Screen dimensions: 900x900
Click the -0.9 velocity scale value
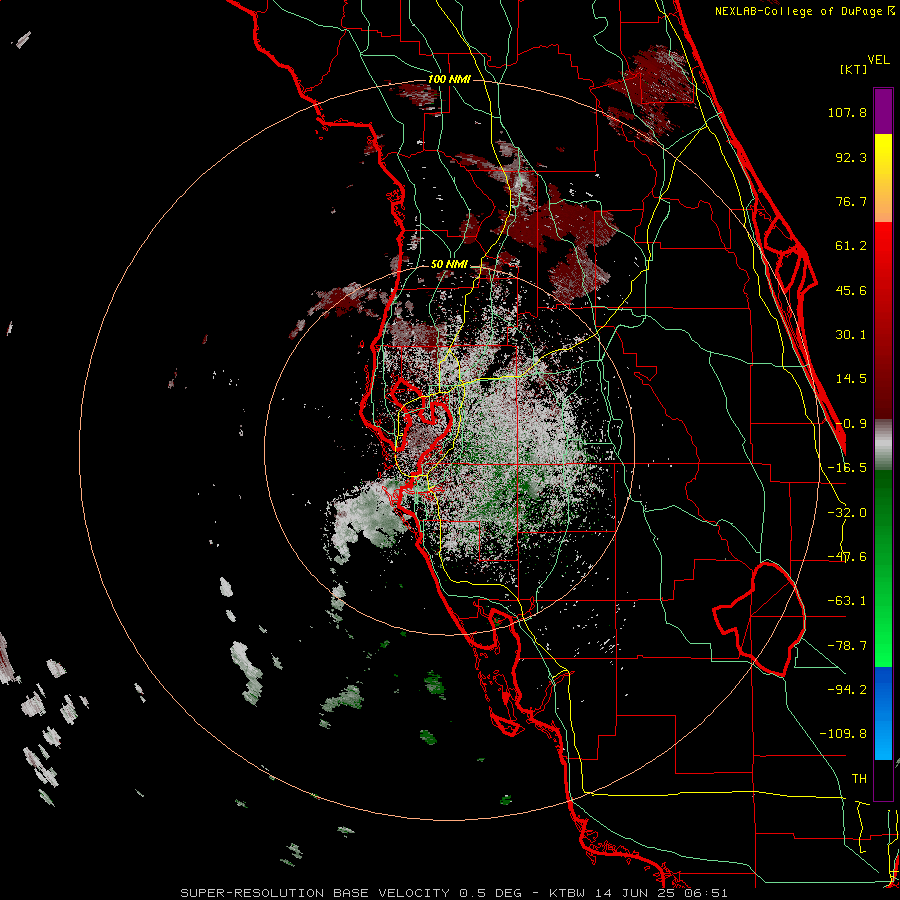tap(851, 424)
